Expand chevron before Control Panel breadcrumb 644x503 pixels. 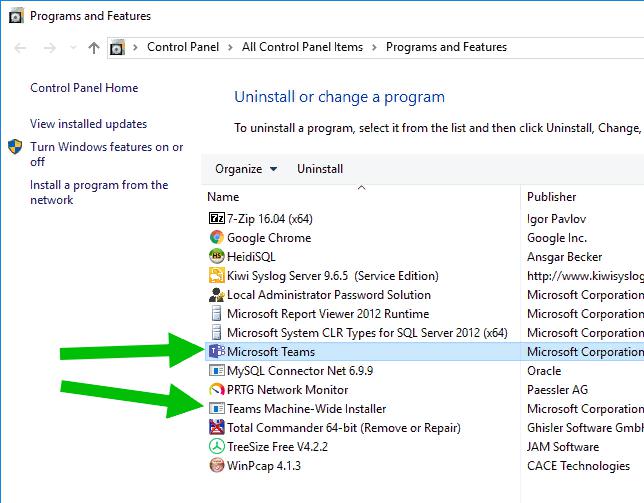(135, 48)
